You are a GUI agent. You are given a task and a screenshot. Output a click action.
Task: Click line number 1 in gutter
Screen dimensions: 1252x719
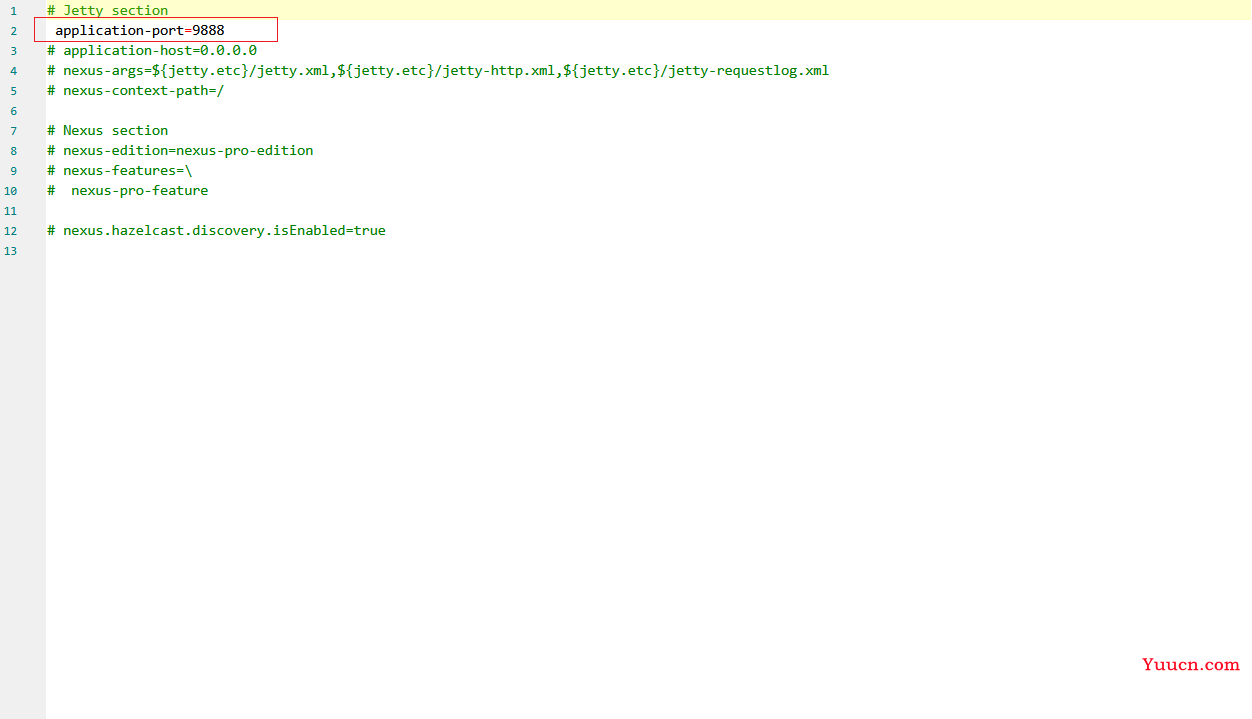[x=14, y=11]
